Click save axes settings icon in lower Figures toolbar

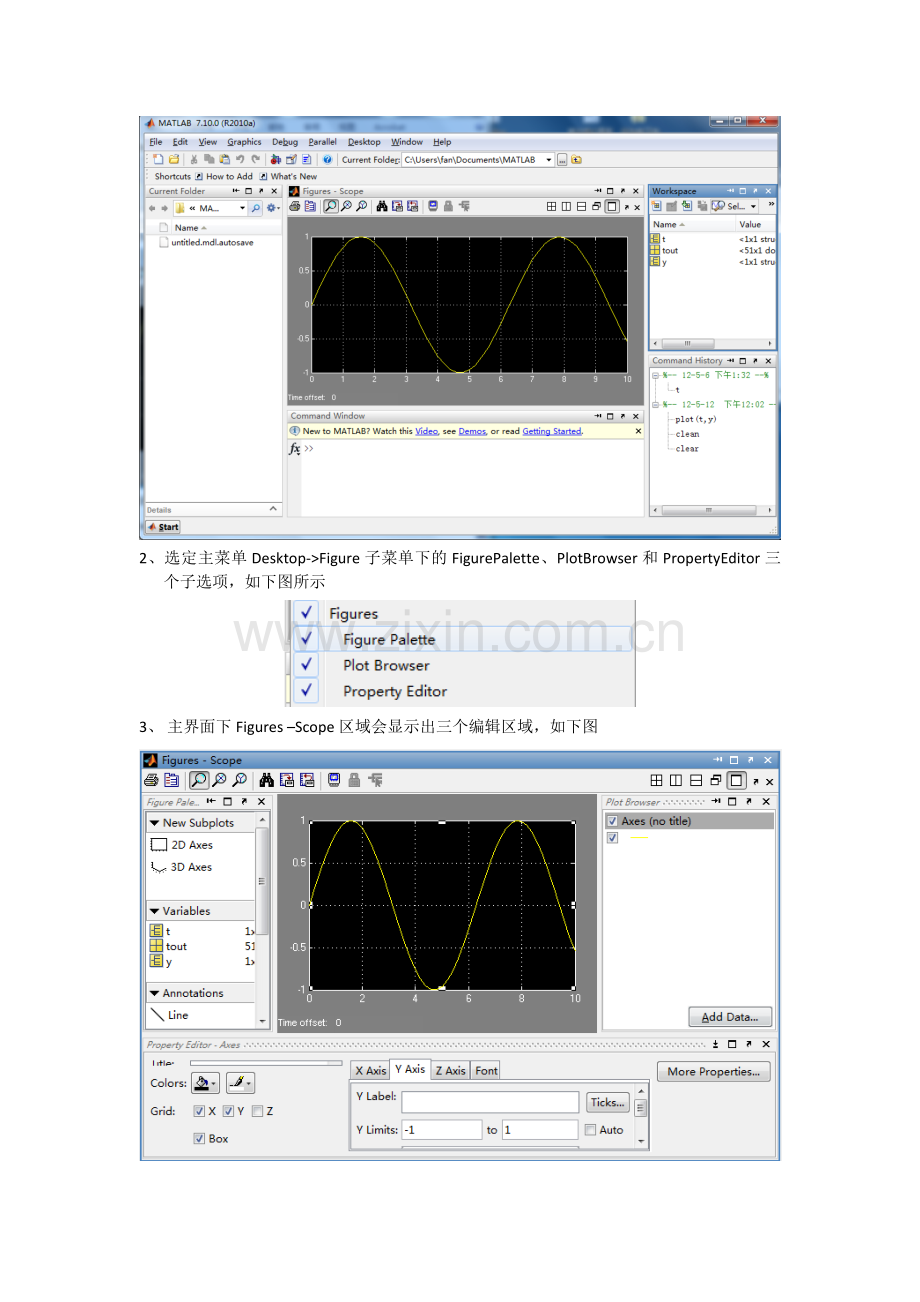click(287, 780)
